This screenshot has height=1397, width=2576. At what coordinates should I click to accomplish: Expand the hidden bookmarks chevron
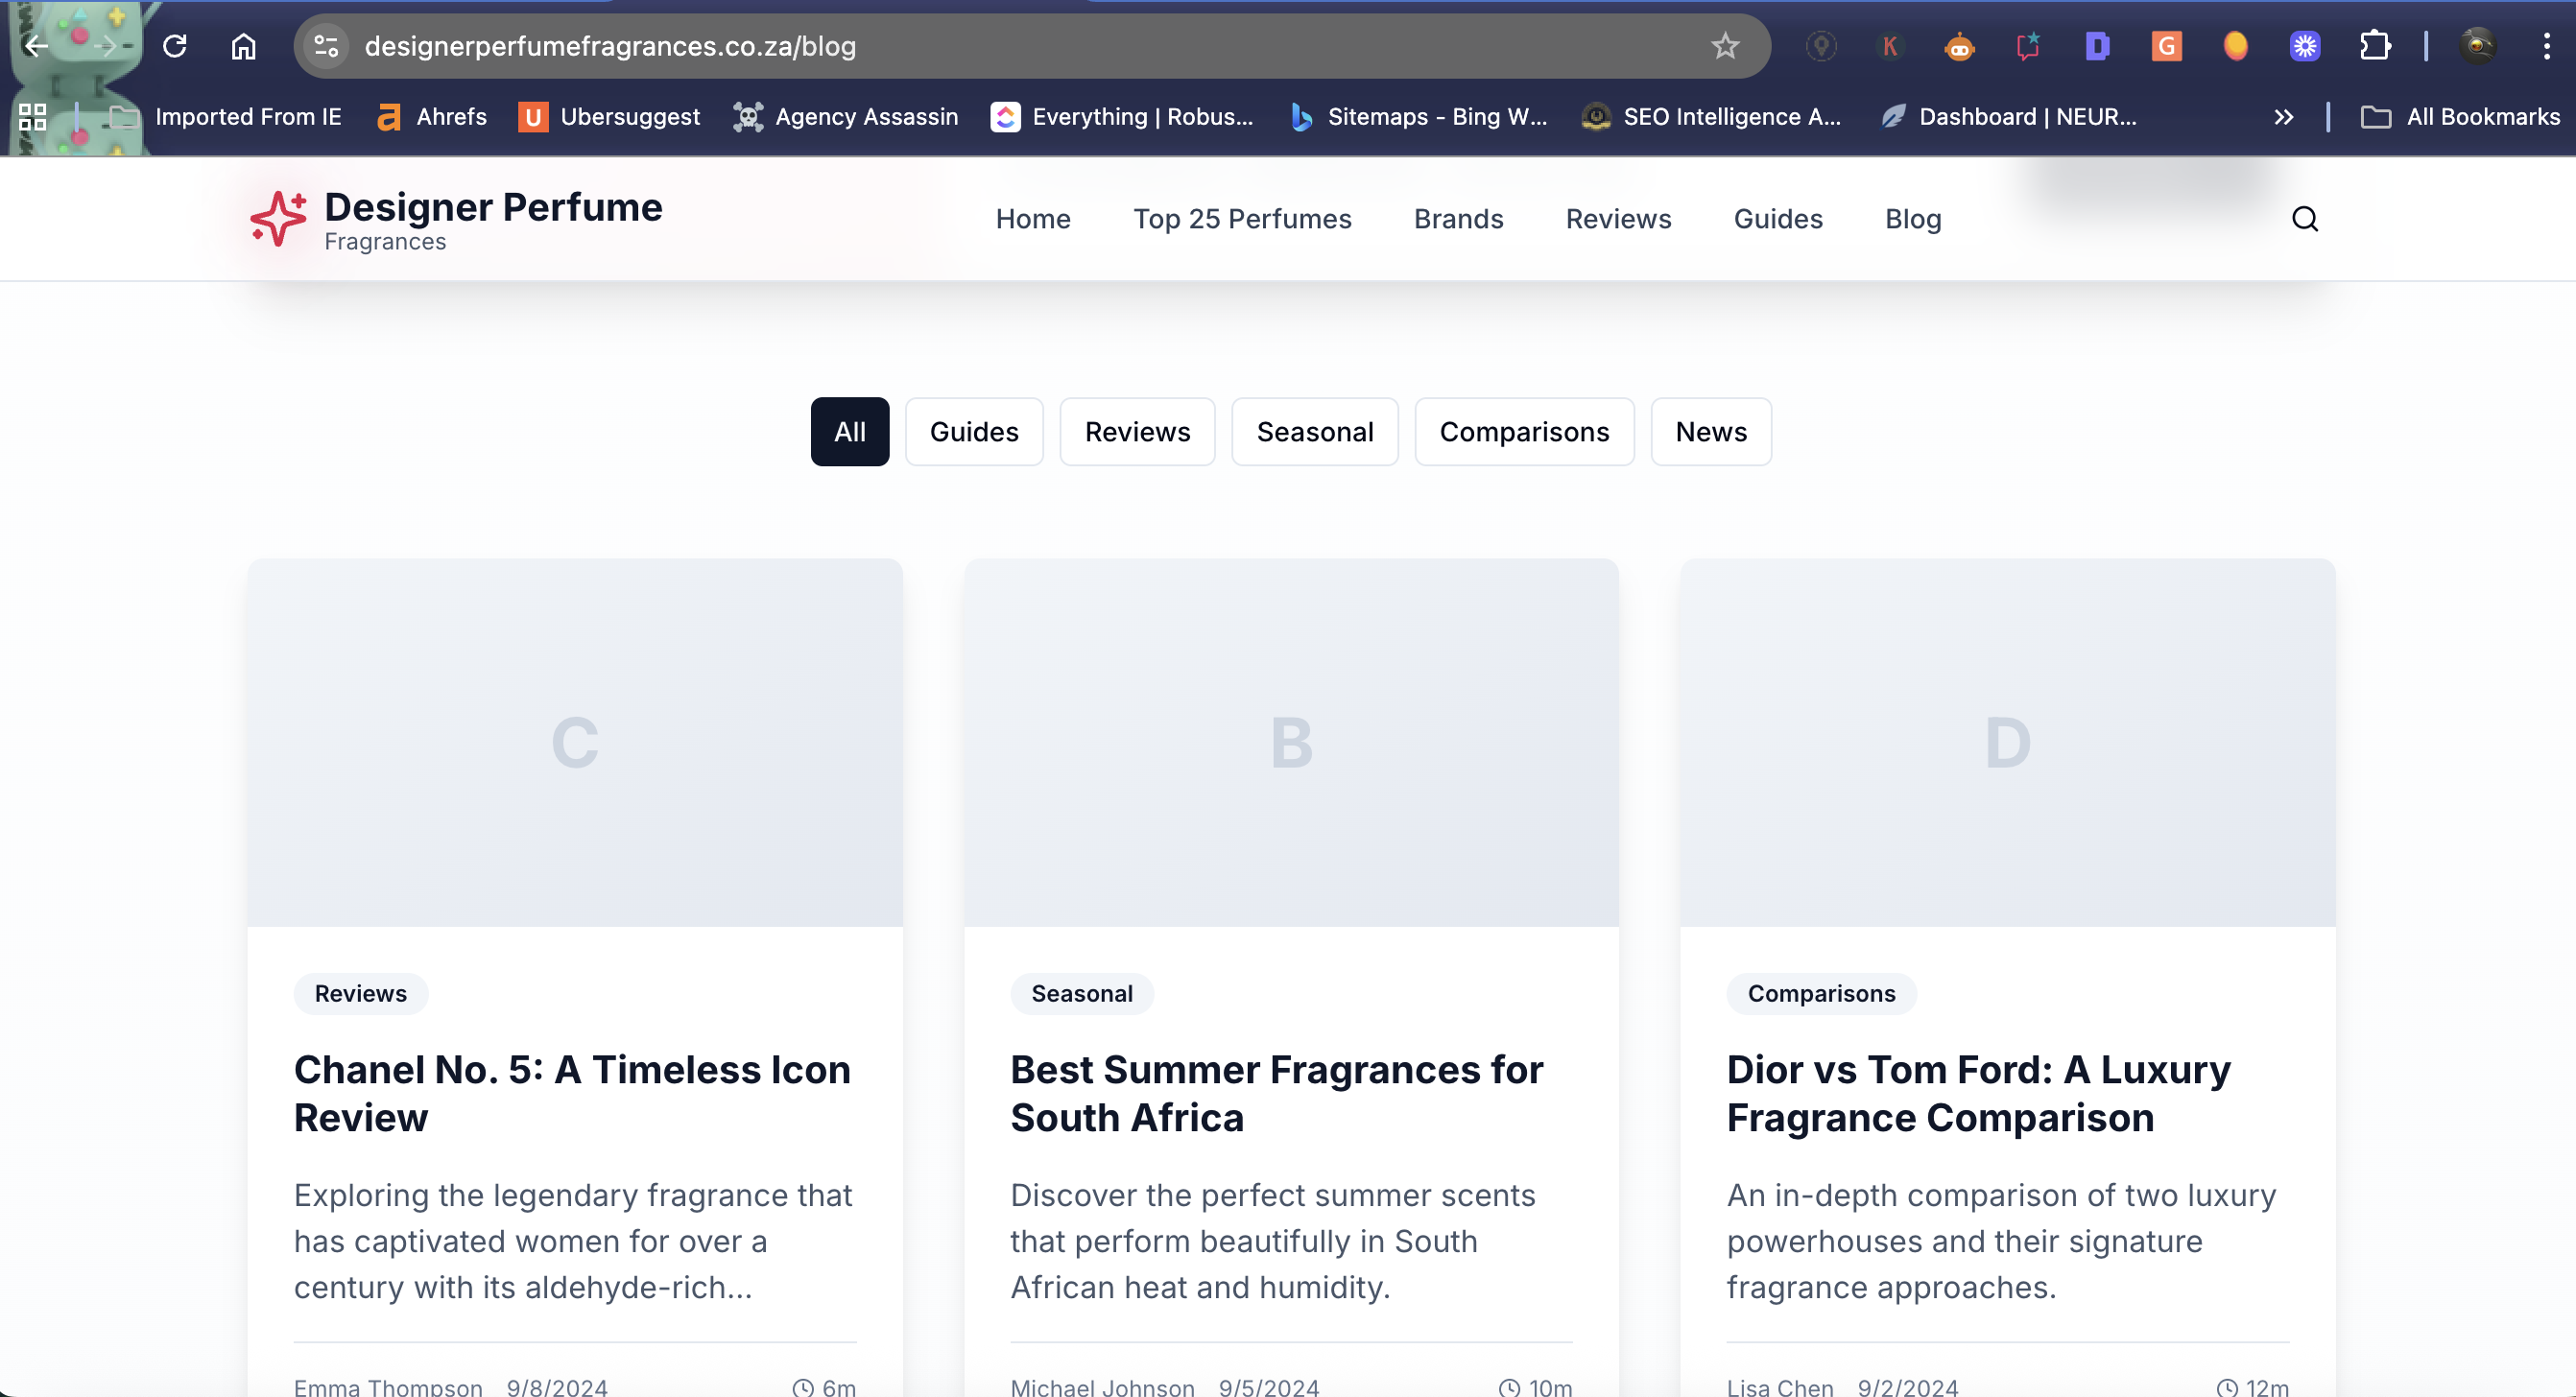[2283, 117]
